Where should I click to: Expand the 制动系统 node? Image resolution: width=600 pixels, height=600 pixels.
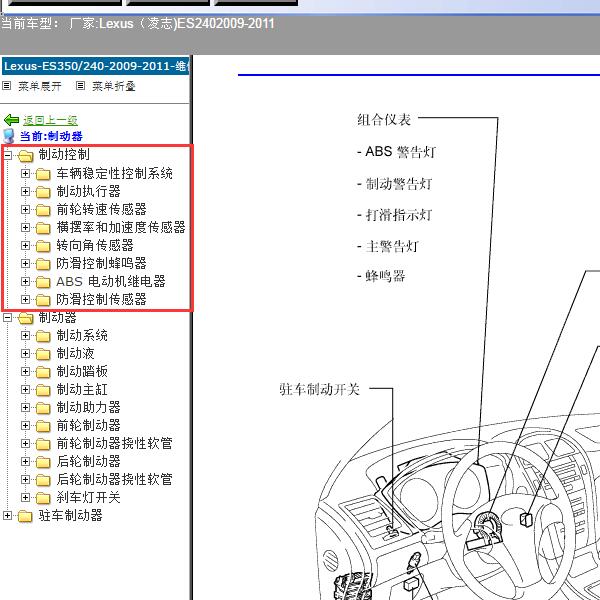[x=25, y=336]
